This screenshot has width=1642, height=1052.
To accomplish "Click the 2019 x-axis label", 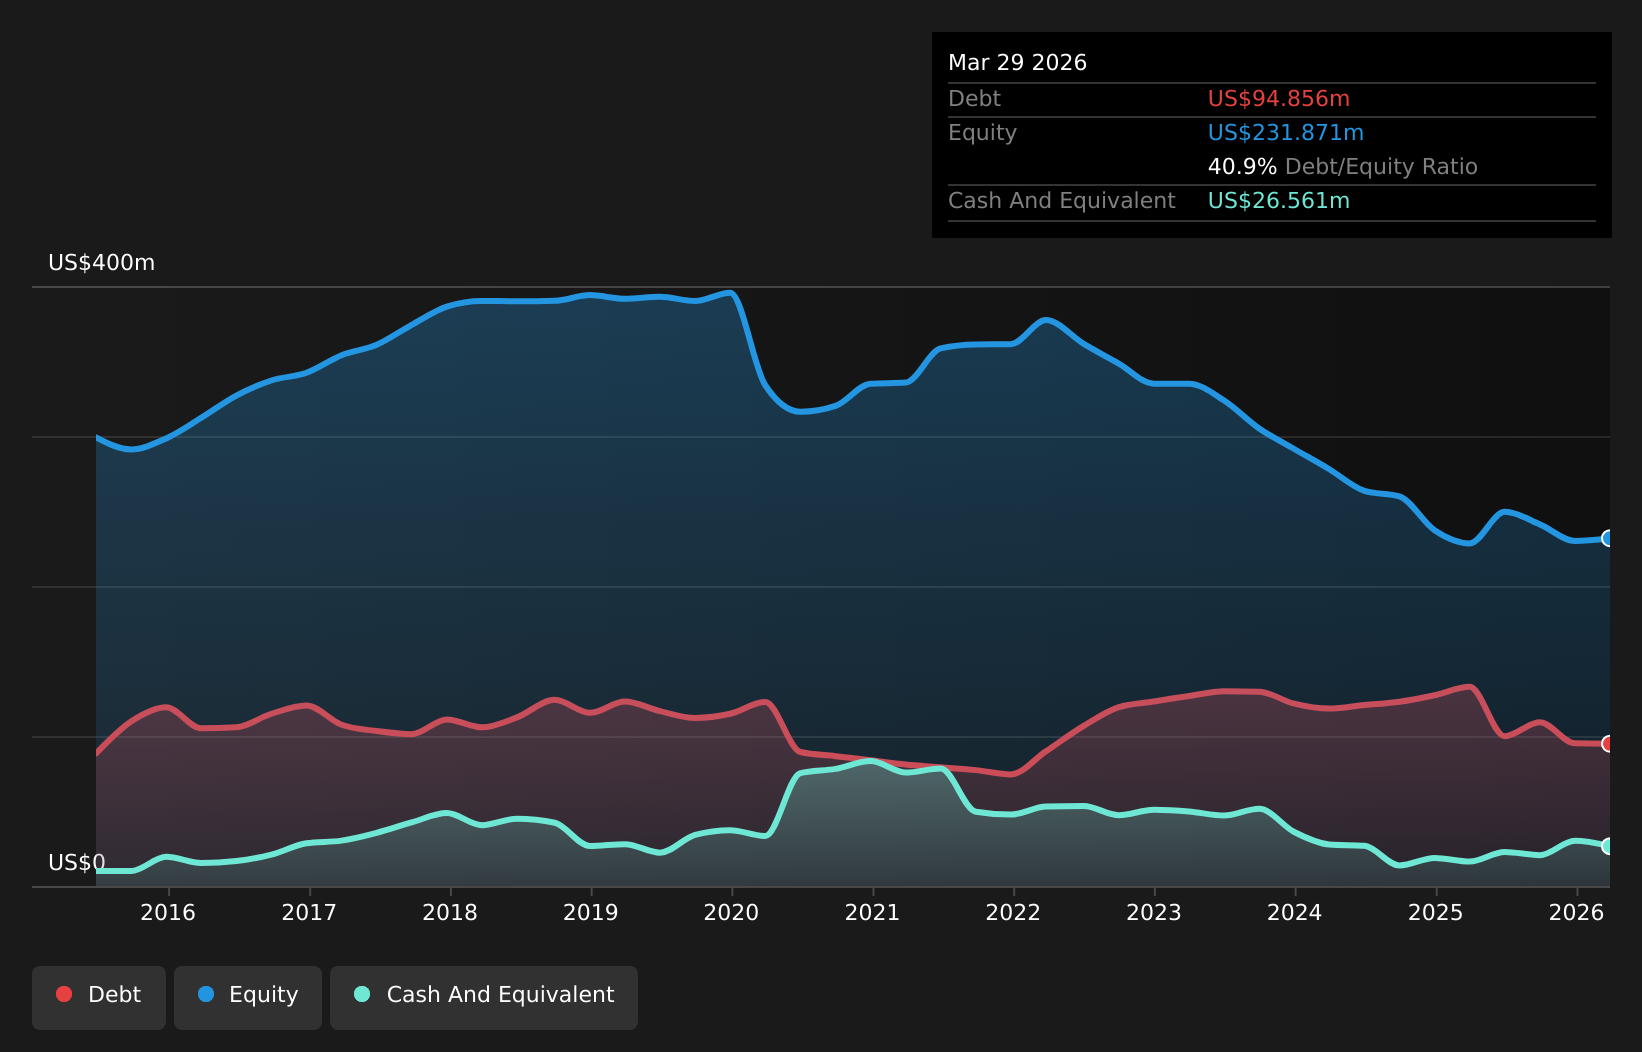I will pos(591,912).
